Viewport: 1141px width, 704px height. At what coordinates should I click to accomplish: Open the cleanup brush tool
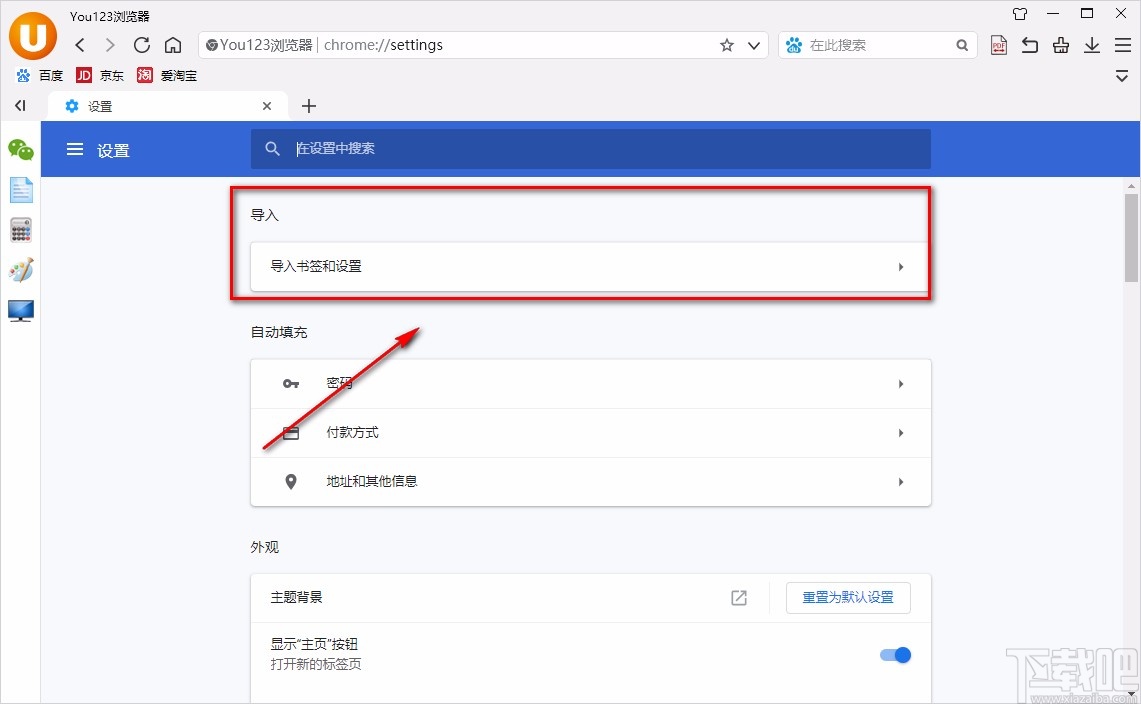(x=1061, y=45)
